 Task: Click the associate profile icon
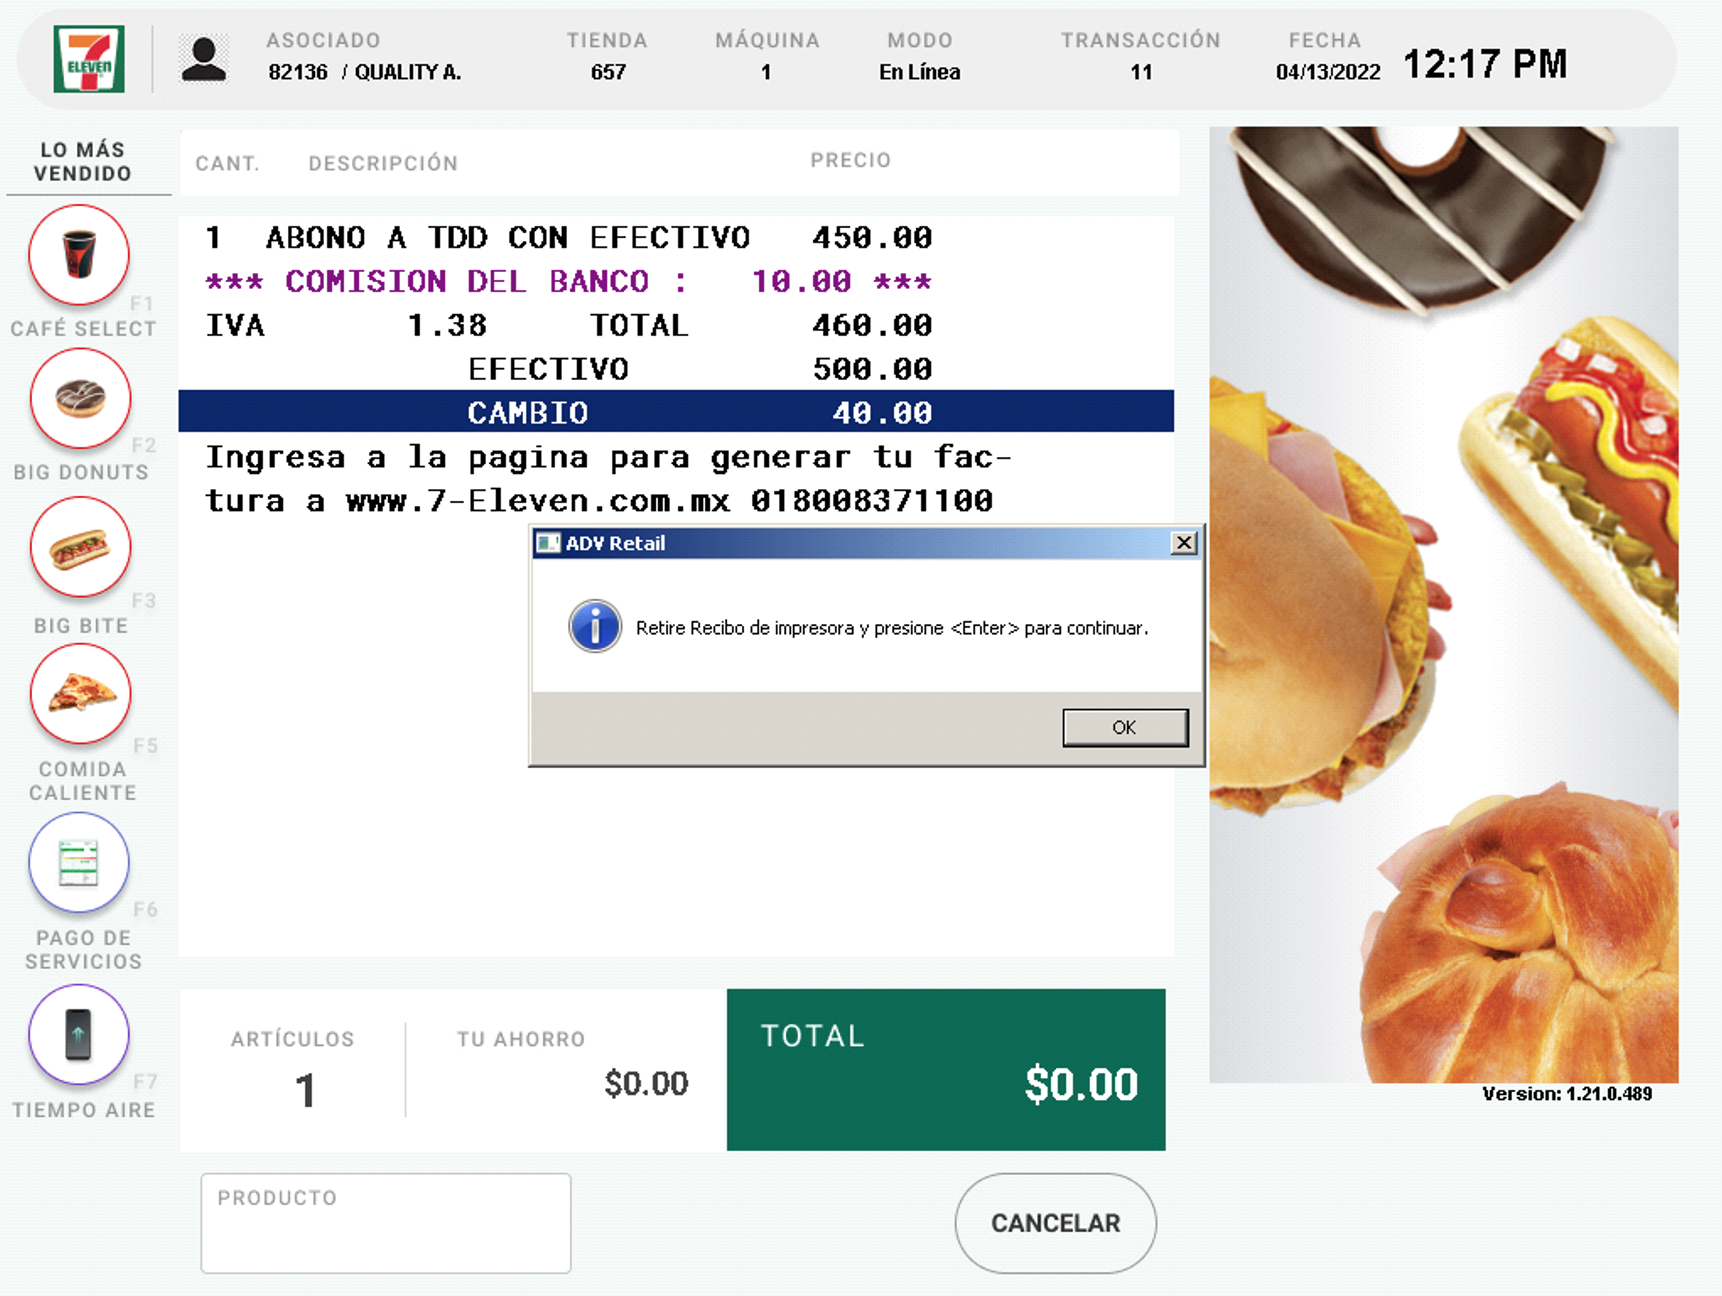tap(204, 59)
